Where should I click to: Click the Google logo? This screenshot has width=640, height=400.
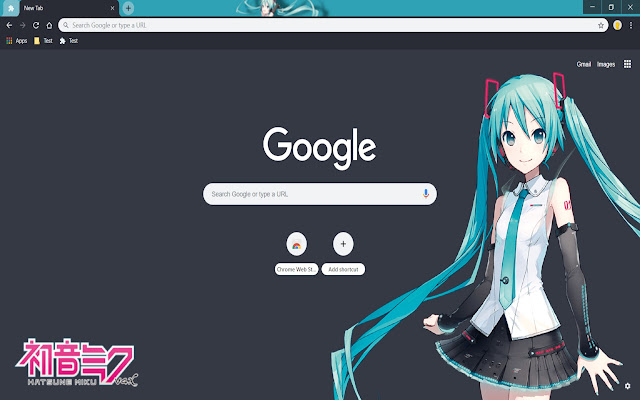pyautogui.click(x=320, y=148)
